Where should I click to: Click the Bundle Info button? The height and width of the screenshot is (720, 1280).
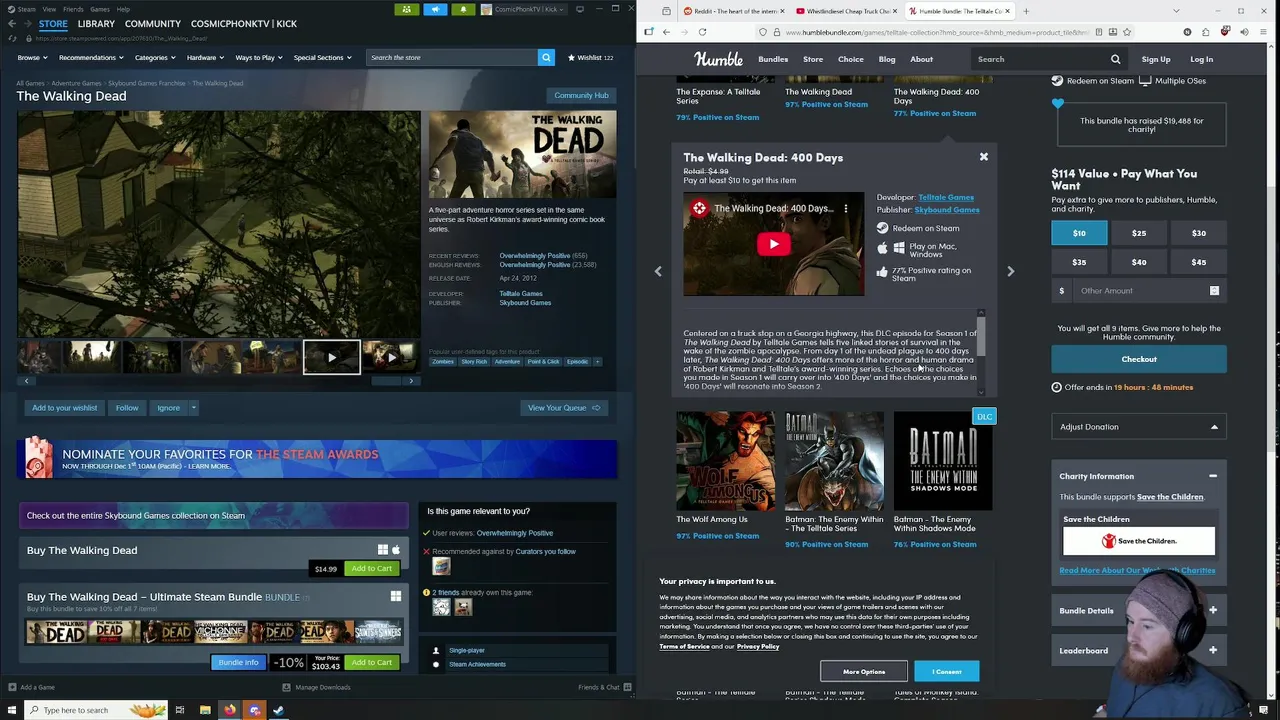pos(238,662)
